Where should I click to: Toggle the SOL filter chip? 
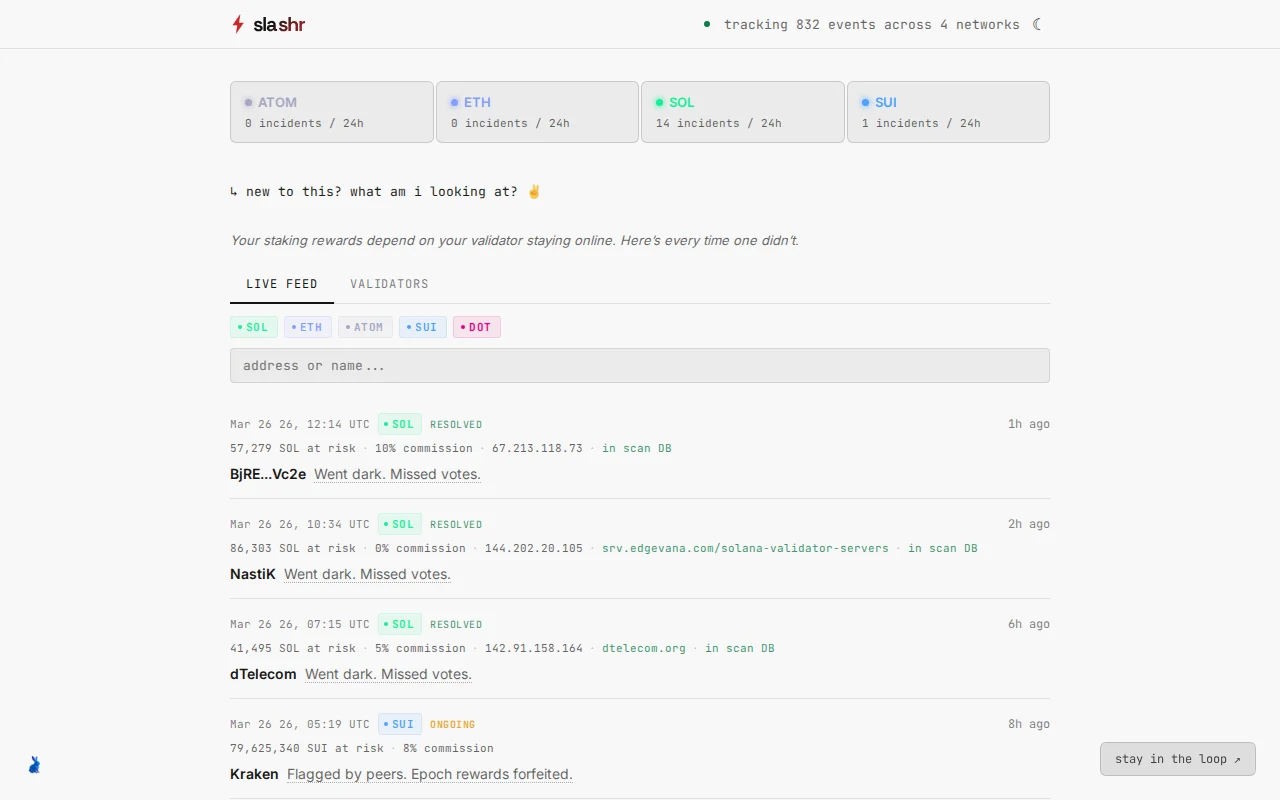[x=254, y=327]
